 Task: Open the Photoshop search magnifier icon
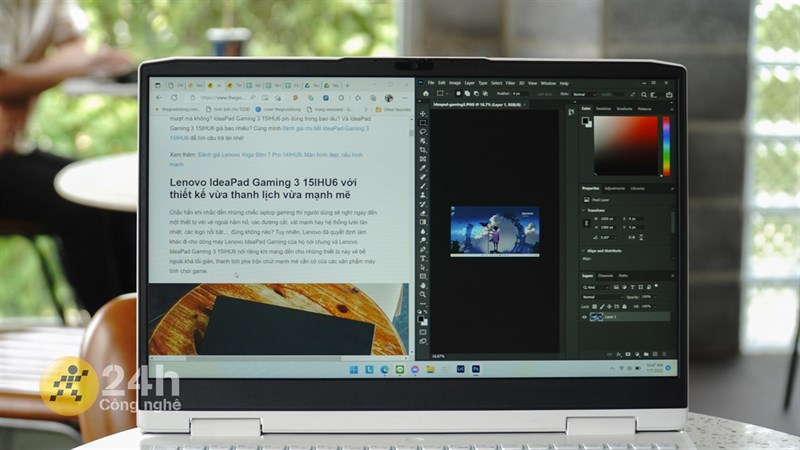[x=644, y=94]
